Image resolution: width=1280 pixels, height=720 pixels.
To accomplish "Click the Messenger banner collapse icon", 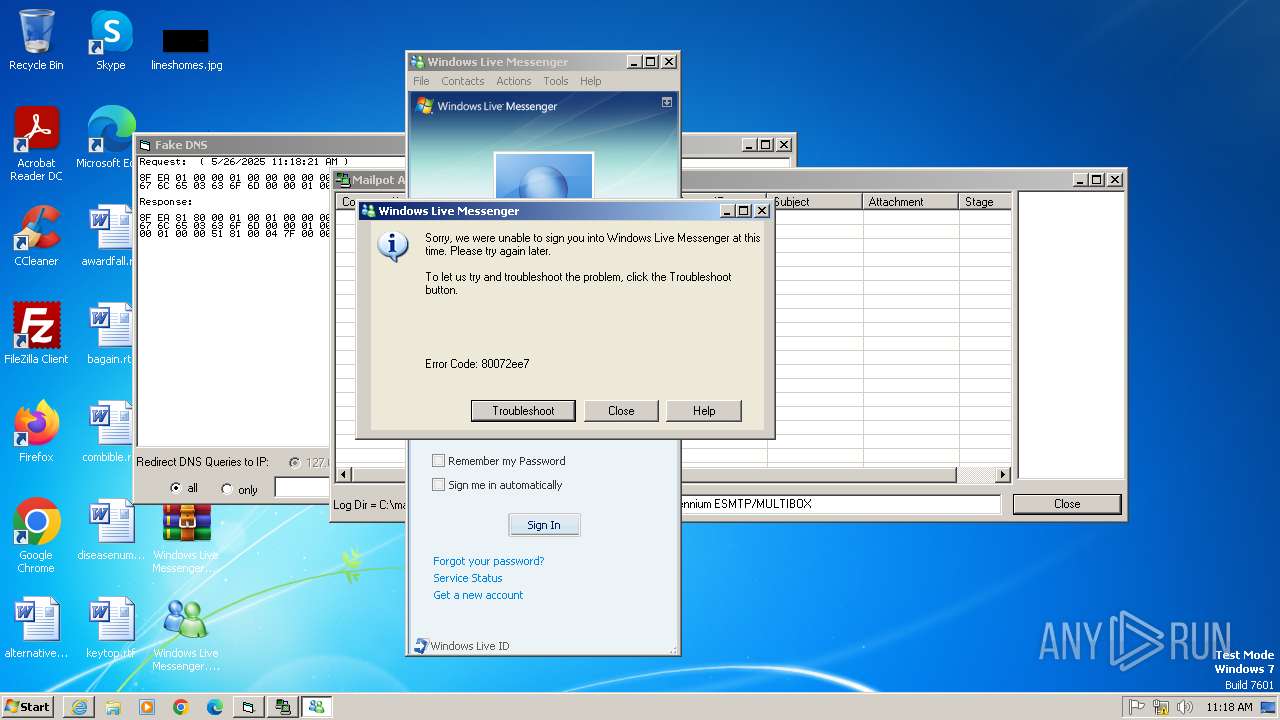I will click(x=667, y=102).
